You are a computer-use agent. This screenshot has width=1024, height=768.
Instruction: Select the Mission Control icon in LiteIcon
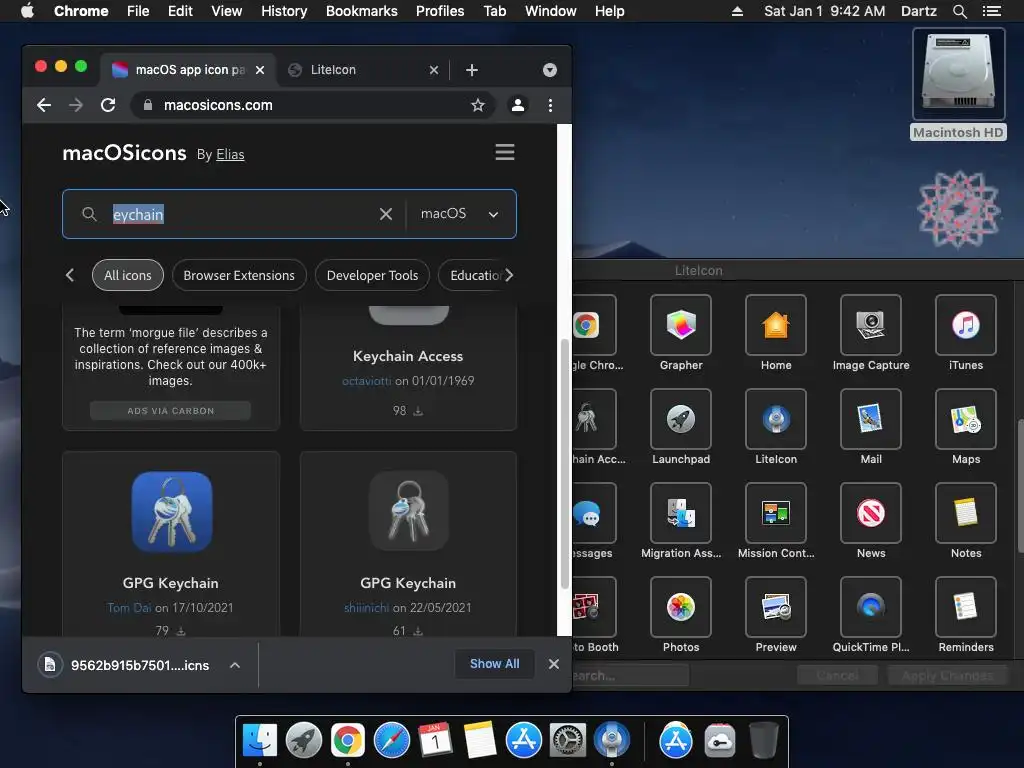click(776, 513)
